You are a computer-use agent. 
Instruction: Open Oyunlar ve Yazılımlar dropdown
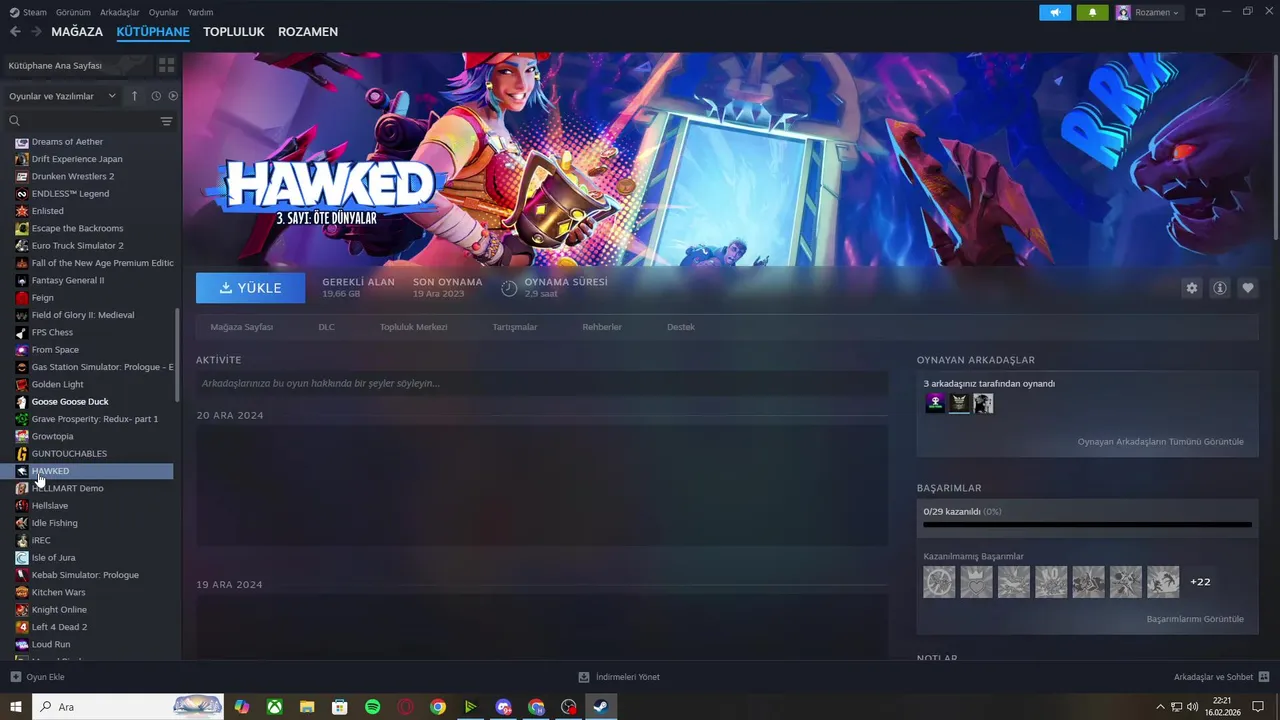click(62, 96)
